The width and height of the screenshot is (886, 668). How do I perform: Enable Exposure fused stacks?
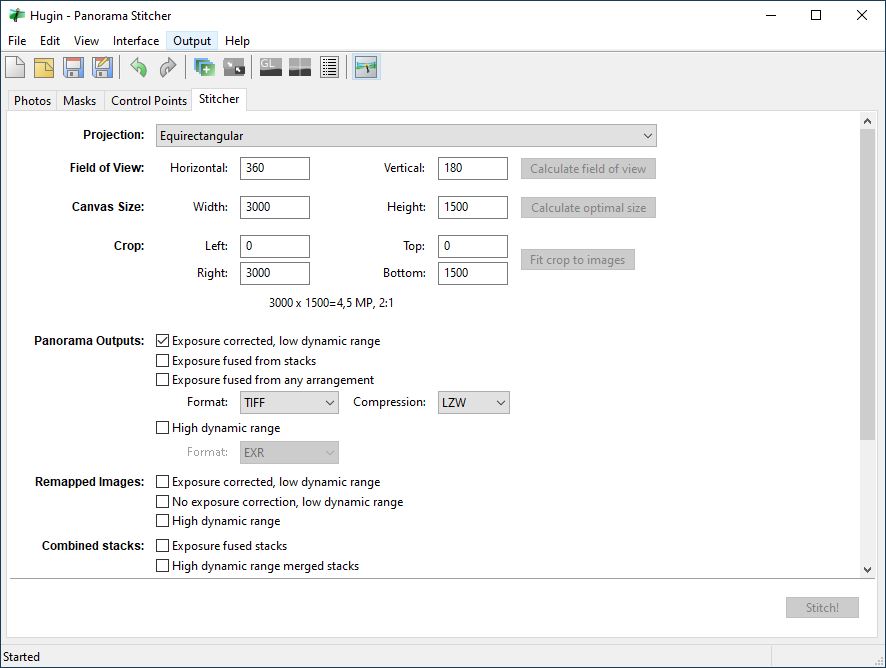(x=162, y=546)
